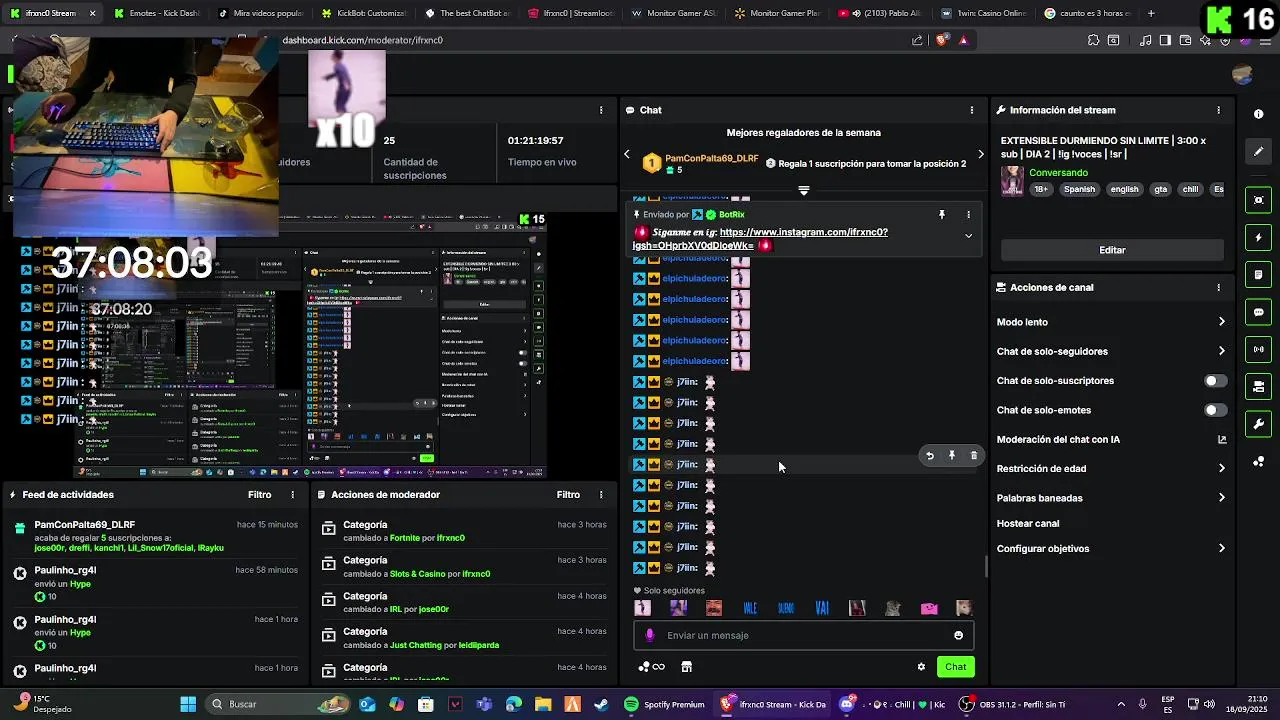Click the Spanish language tag chip

pyautogui.click(x=1079, y=189)
